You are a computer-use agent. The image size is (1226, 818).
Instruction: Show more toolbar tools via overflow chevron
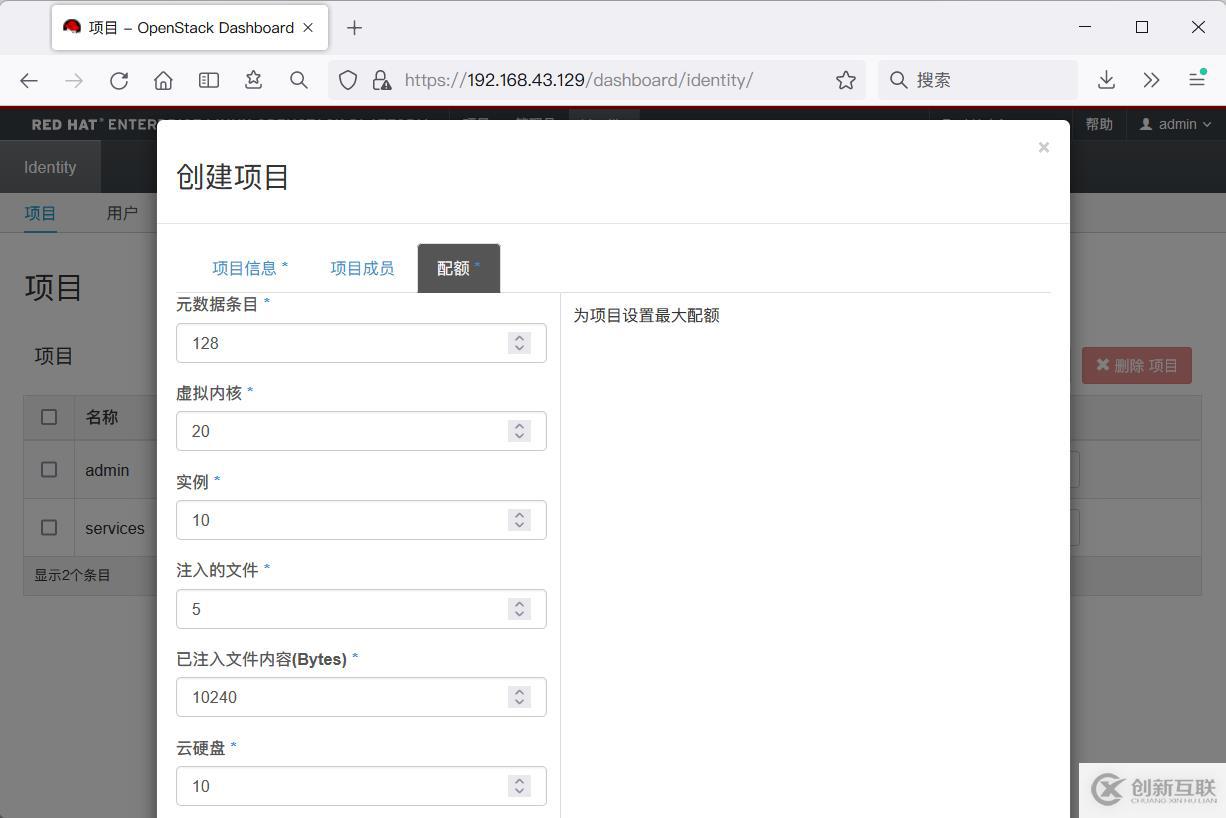[1151, 80]
